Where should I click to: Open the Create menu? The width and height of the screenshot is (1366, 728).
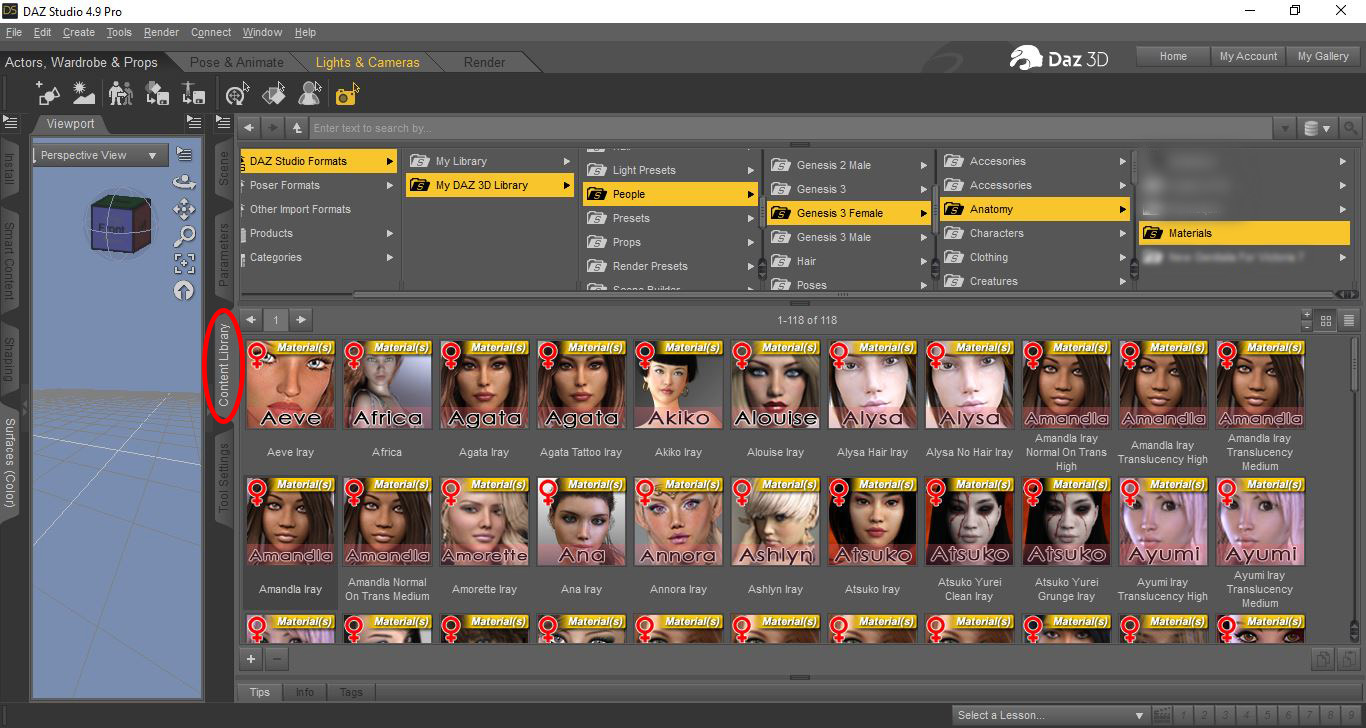pyautogui.click(x=78, y=32)
